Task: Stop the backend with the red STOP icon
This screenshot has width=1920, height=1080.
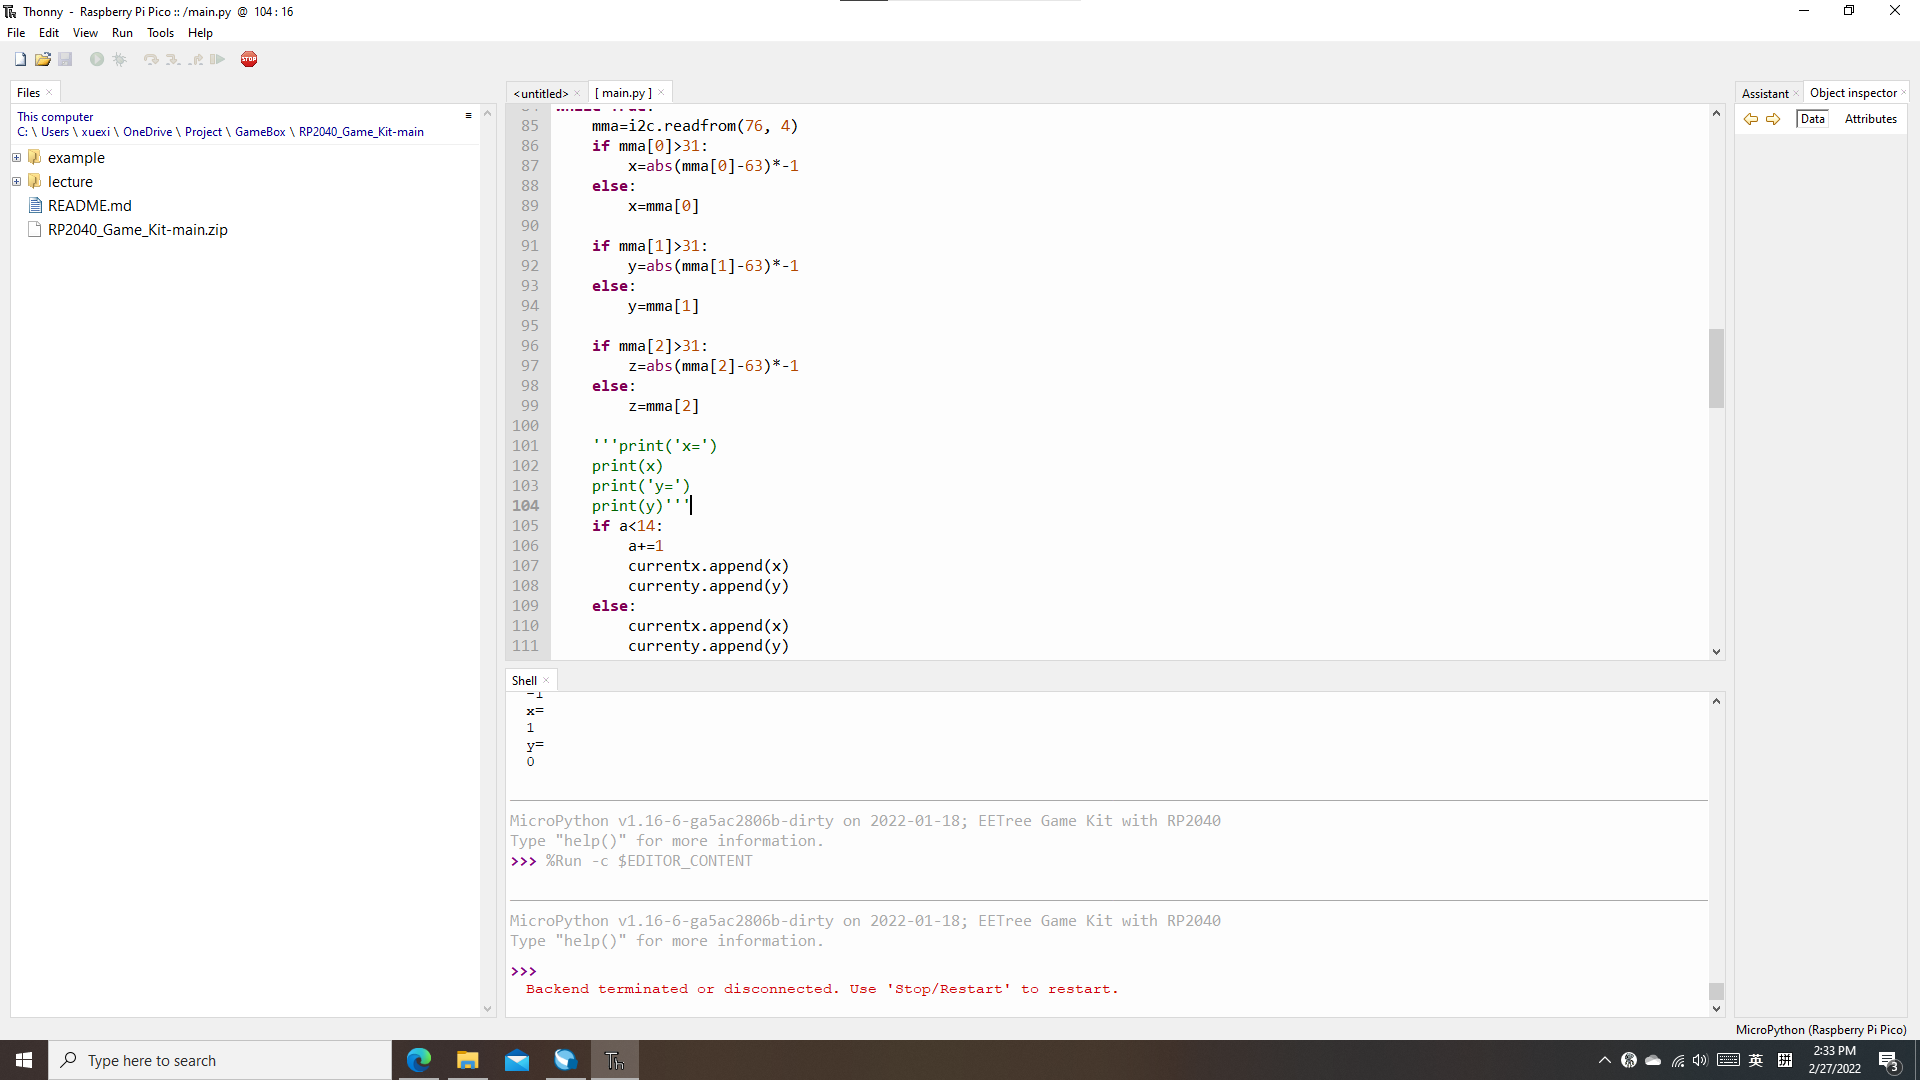Action: [x=249, y=59]
